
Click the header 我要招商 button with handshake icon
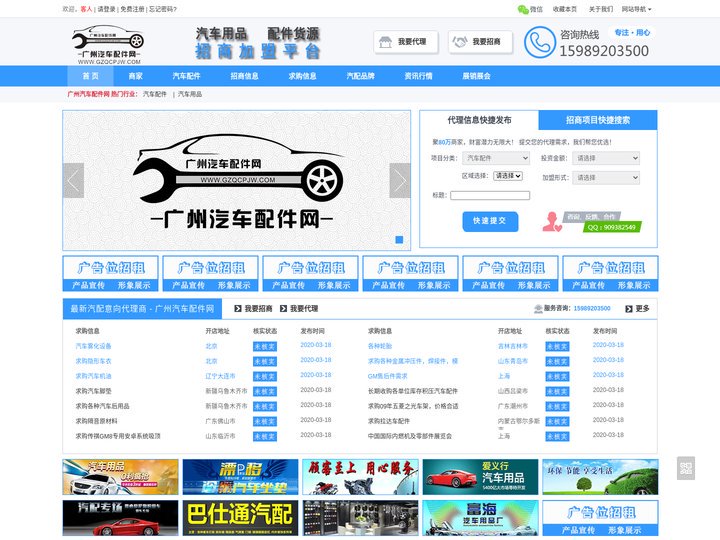(x=480, y=42)
